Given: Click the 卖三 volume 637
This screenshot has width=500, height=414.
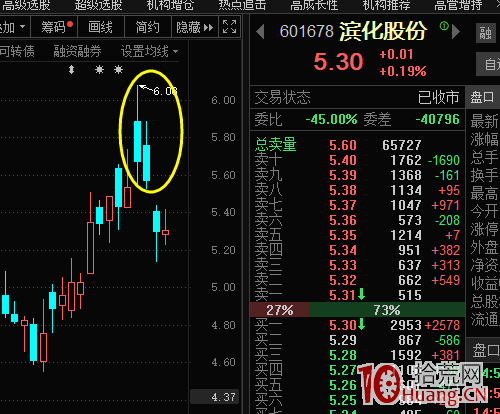Looking at the screenshot, I should (x=410, y=265).
